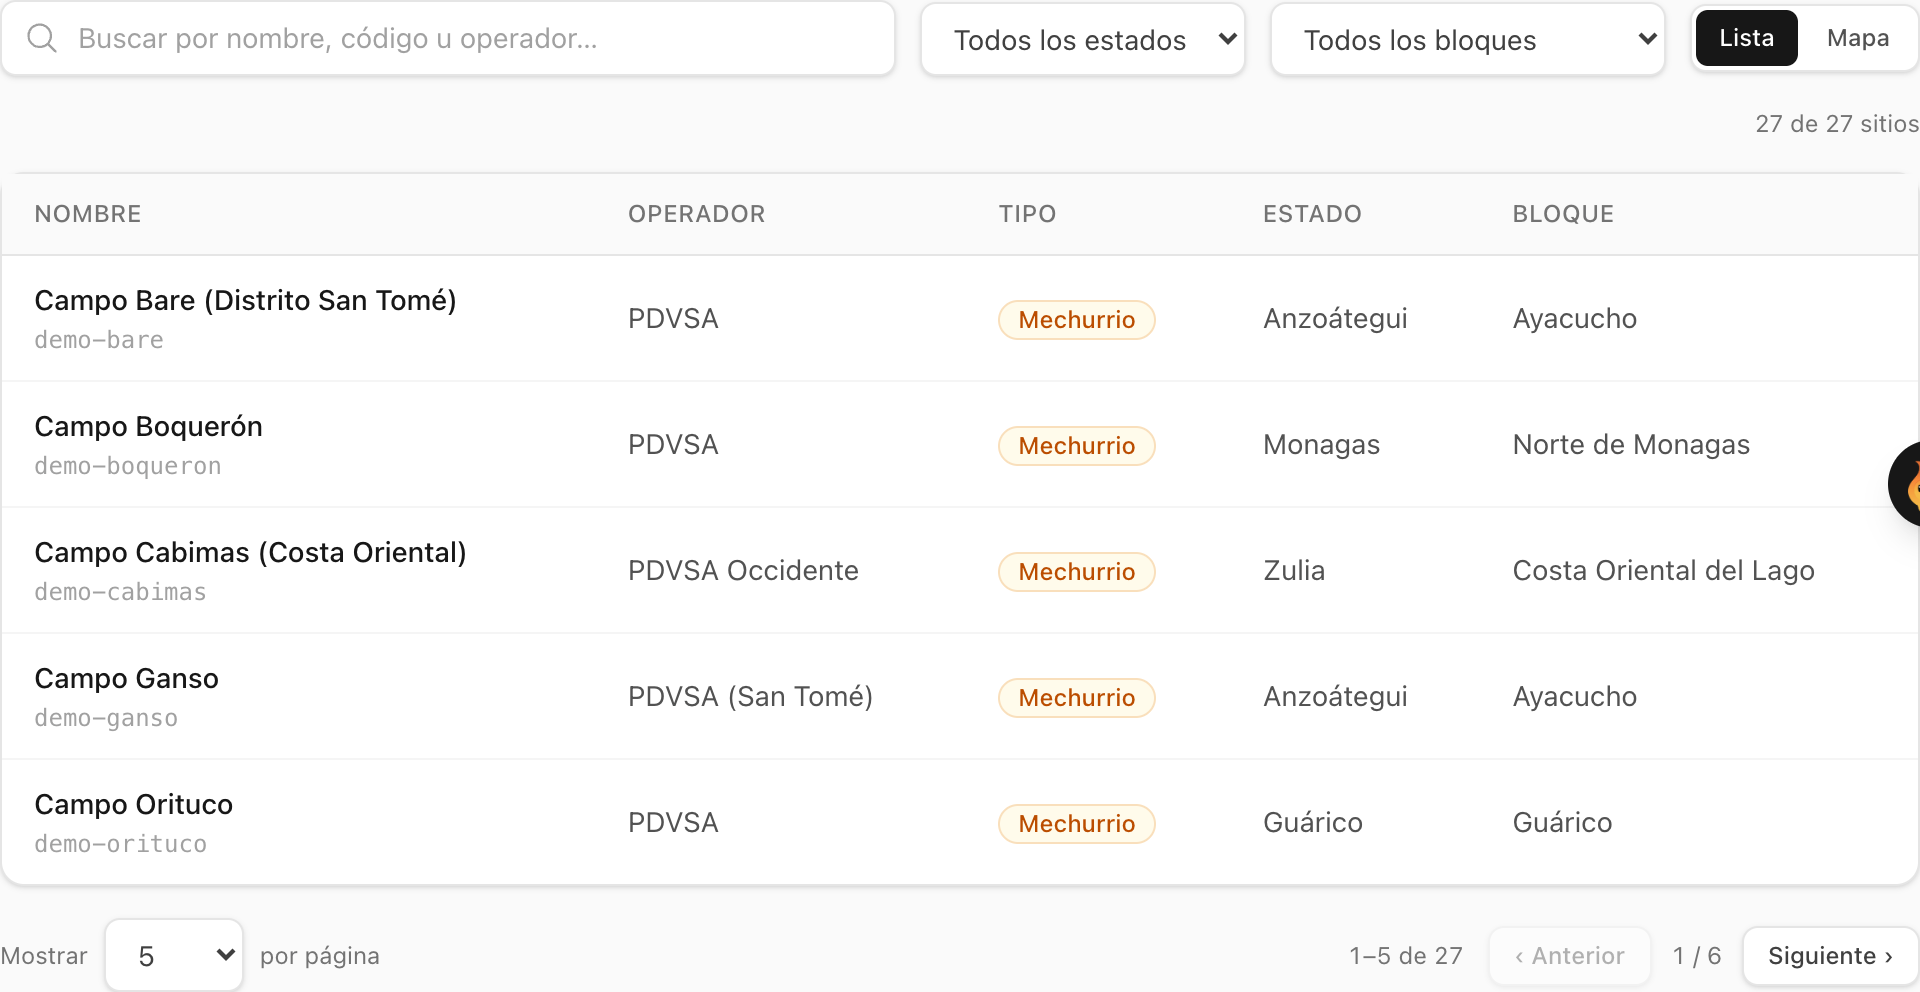Open the Campo Boquerón site entry
1920x992 pixels.
(x=960, y=444)
